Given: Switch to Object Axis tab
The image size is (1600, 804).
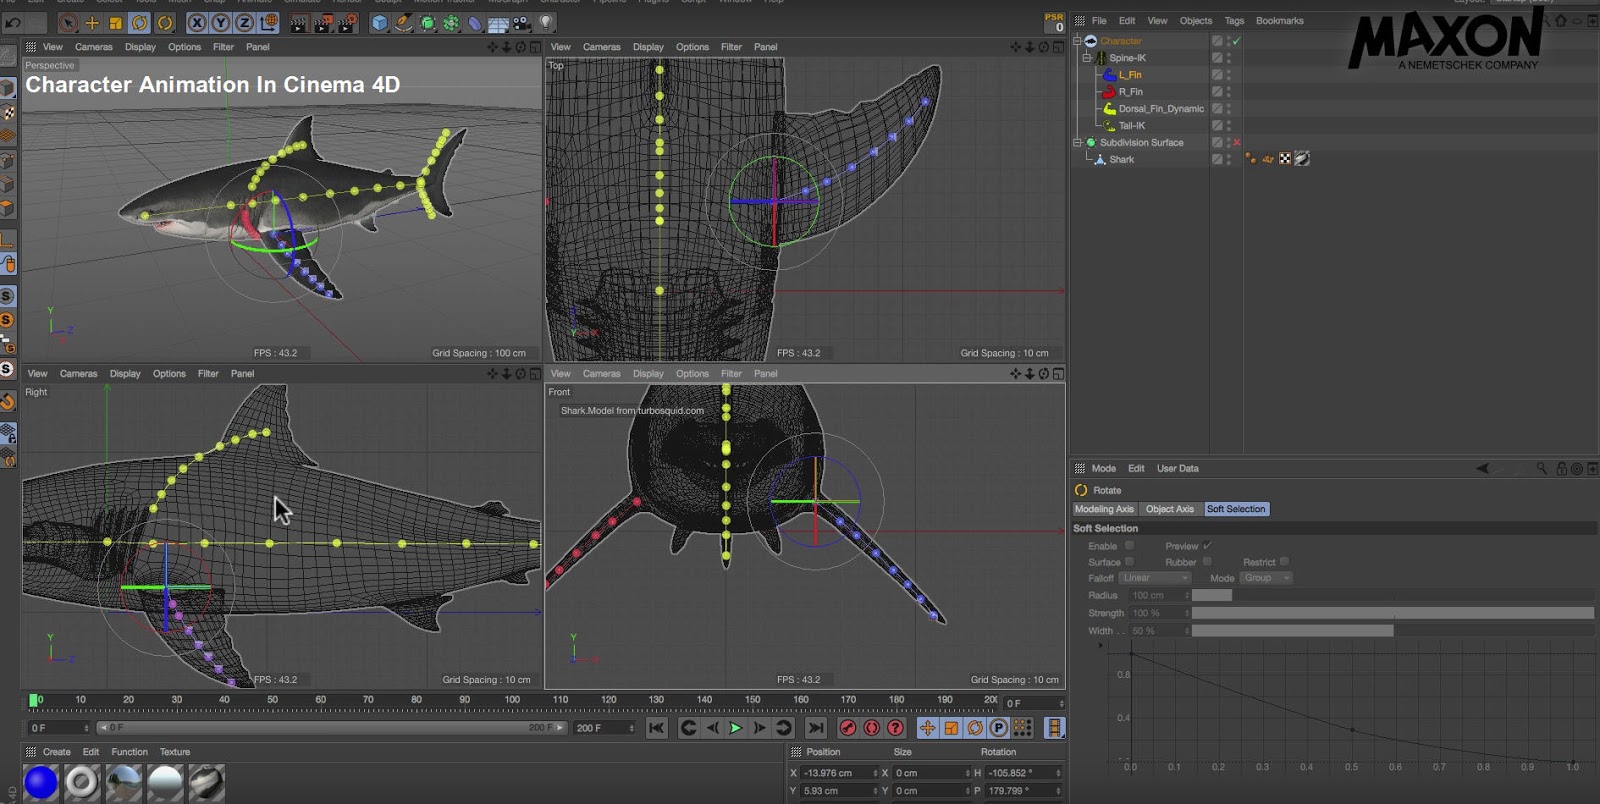Looking at the screenshot, I should (x=1170, y=509).
